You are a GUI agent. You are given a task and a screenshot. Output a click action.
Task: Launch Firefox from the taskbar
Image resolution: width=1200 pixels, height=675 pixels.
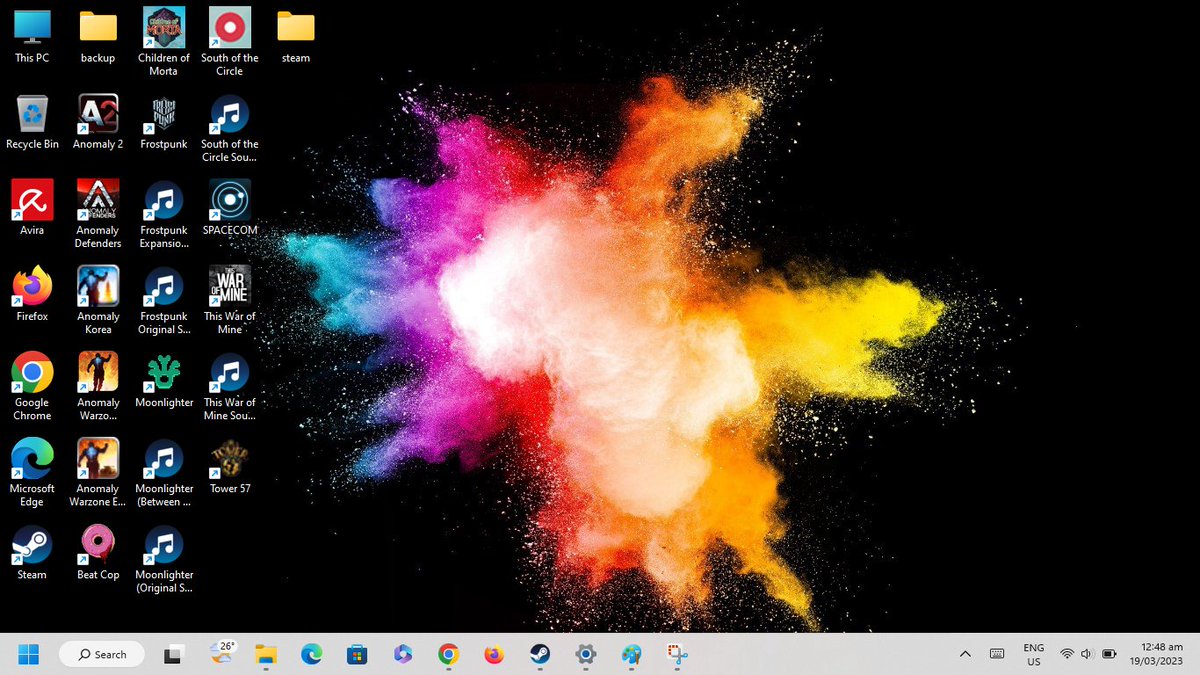[x=494, y=654]
